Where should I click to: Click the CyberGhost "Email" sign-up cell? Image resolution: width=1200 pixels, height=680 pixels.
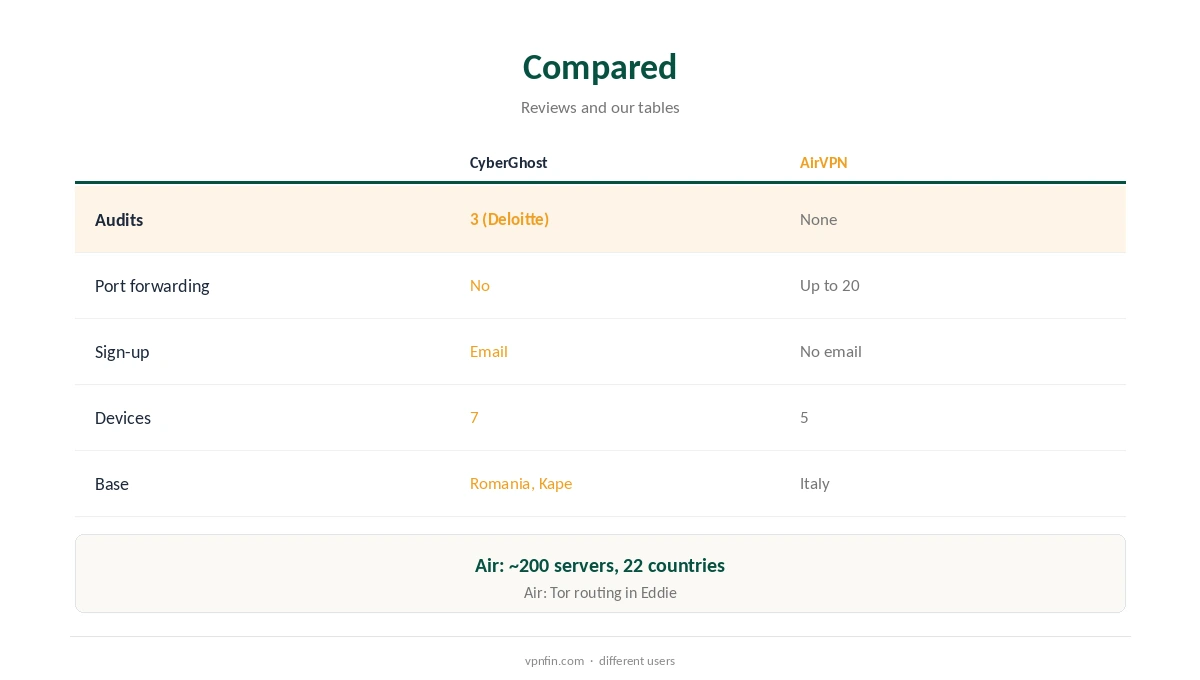pos(488,351)
